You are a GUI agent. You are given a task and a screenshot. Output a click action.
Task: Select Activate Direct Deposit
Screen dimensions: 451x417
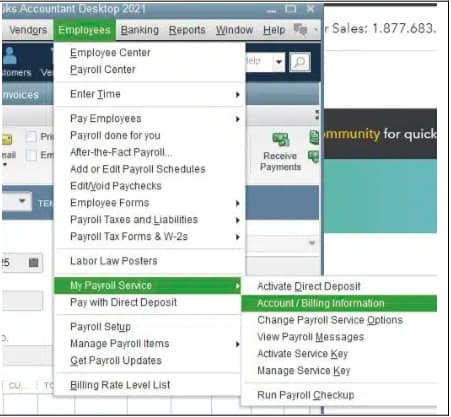click(339, 286)
